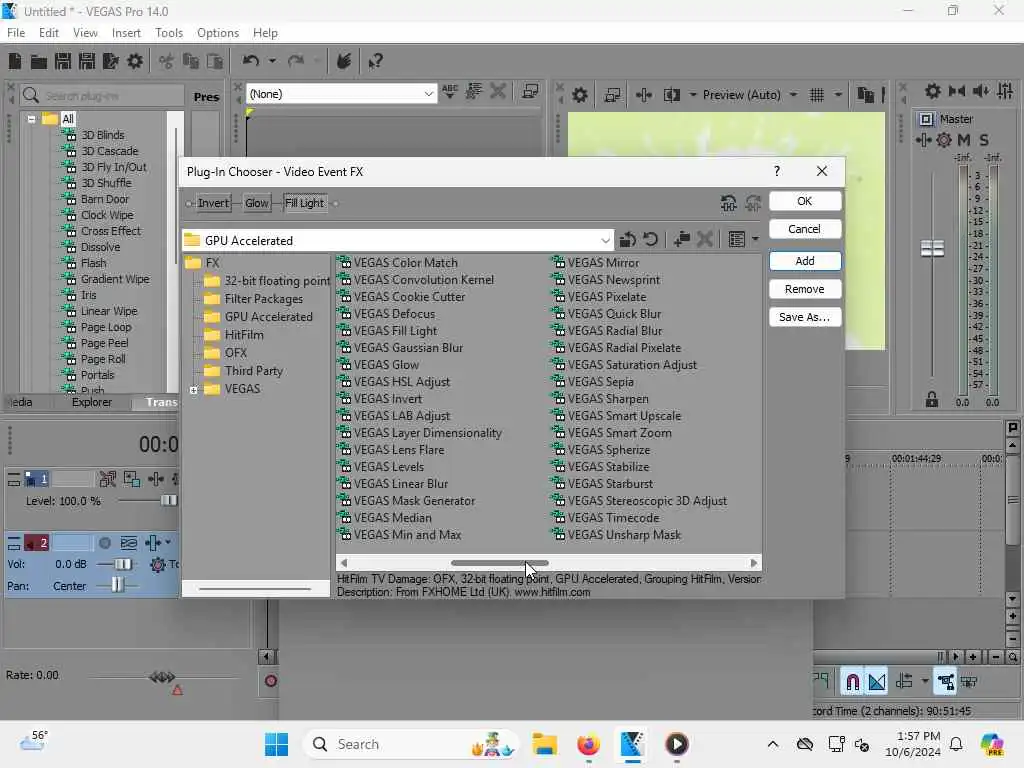Click Cancel in Plug-In Chooser
1024x768 pixels.
pyautogui.click(x=805, y=229)
